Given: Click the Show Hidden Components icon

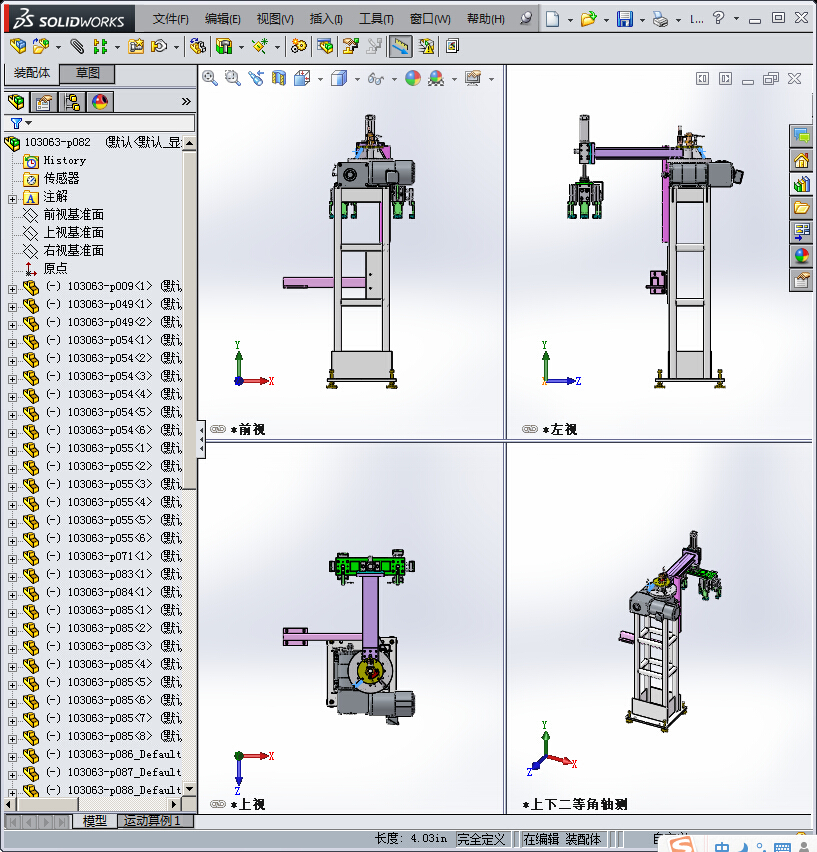Looking at the screenshot, I should pos(198,46).
